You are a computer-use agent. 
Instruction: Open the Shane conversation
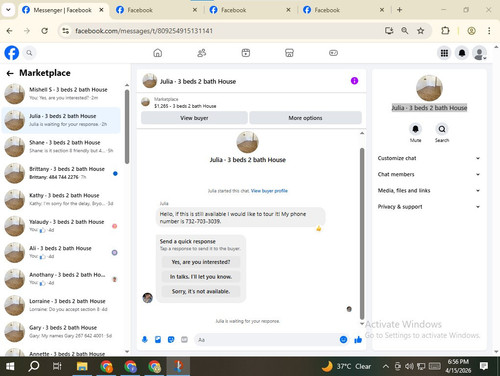point(61,147)
